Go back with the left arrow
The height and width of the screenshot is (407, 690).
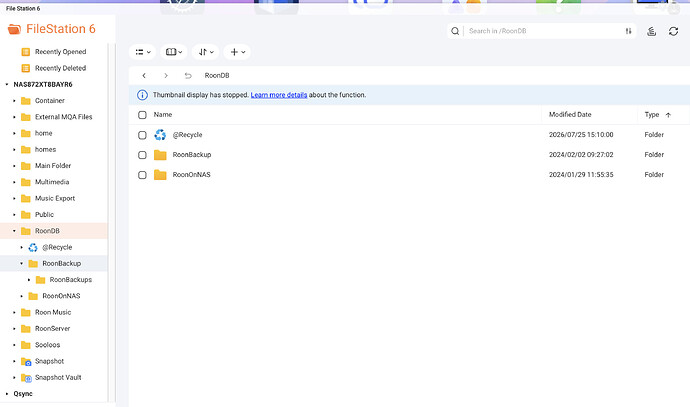(x=144, y=76)
